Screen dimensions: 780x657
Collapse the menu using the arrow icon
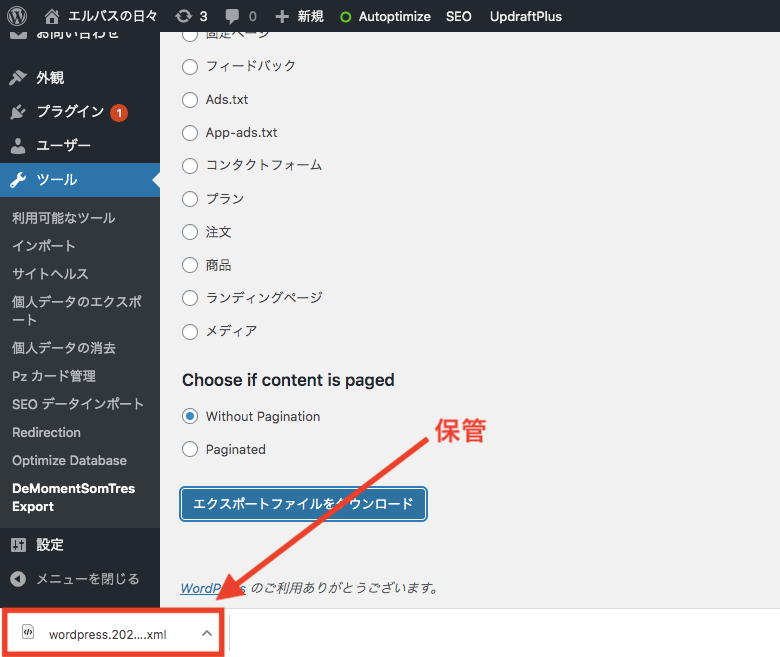[18, 579]
